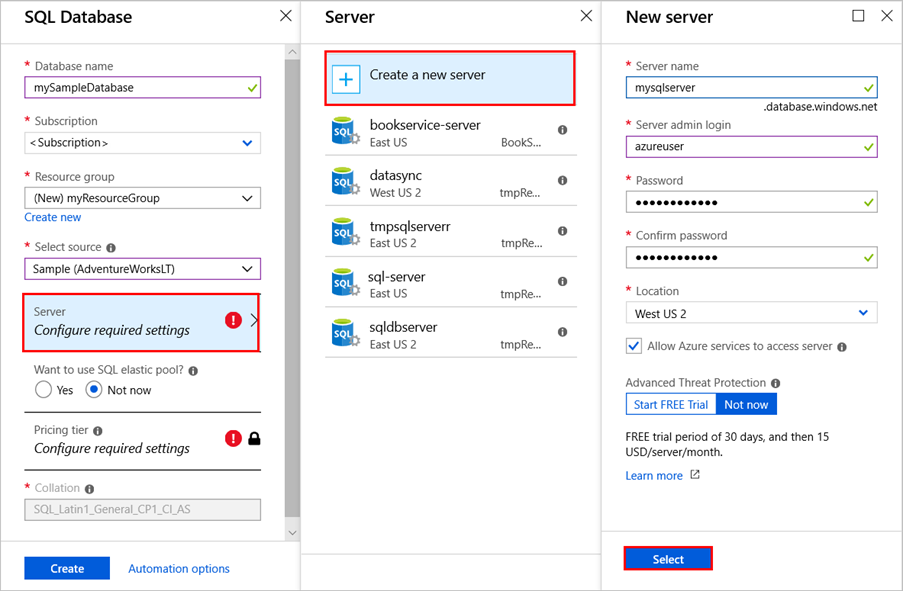Screen dimensions: 903x591
Task: Show info for tmpsqlserverr
Action: click(563, 231)
